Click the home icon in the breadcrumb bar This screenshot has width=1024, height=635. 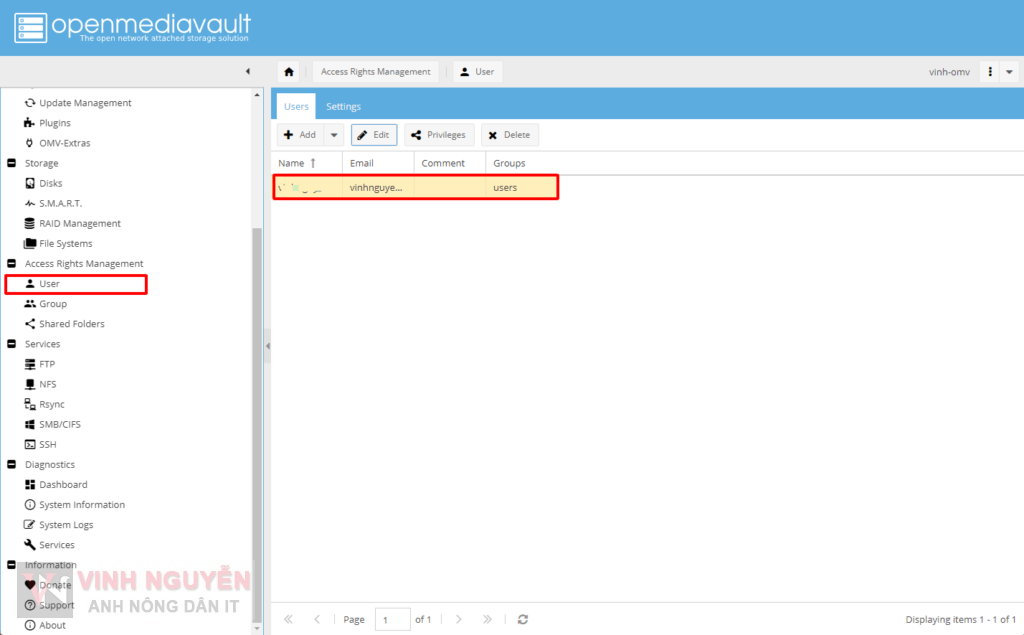pos(288,71)
